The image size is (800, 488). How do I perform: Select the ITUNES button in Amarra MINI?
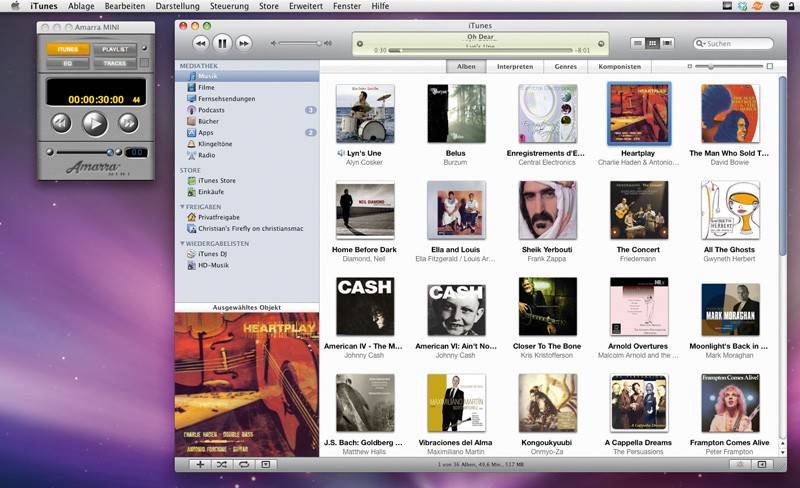point(68,50)
